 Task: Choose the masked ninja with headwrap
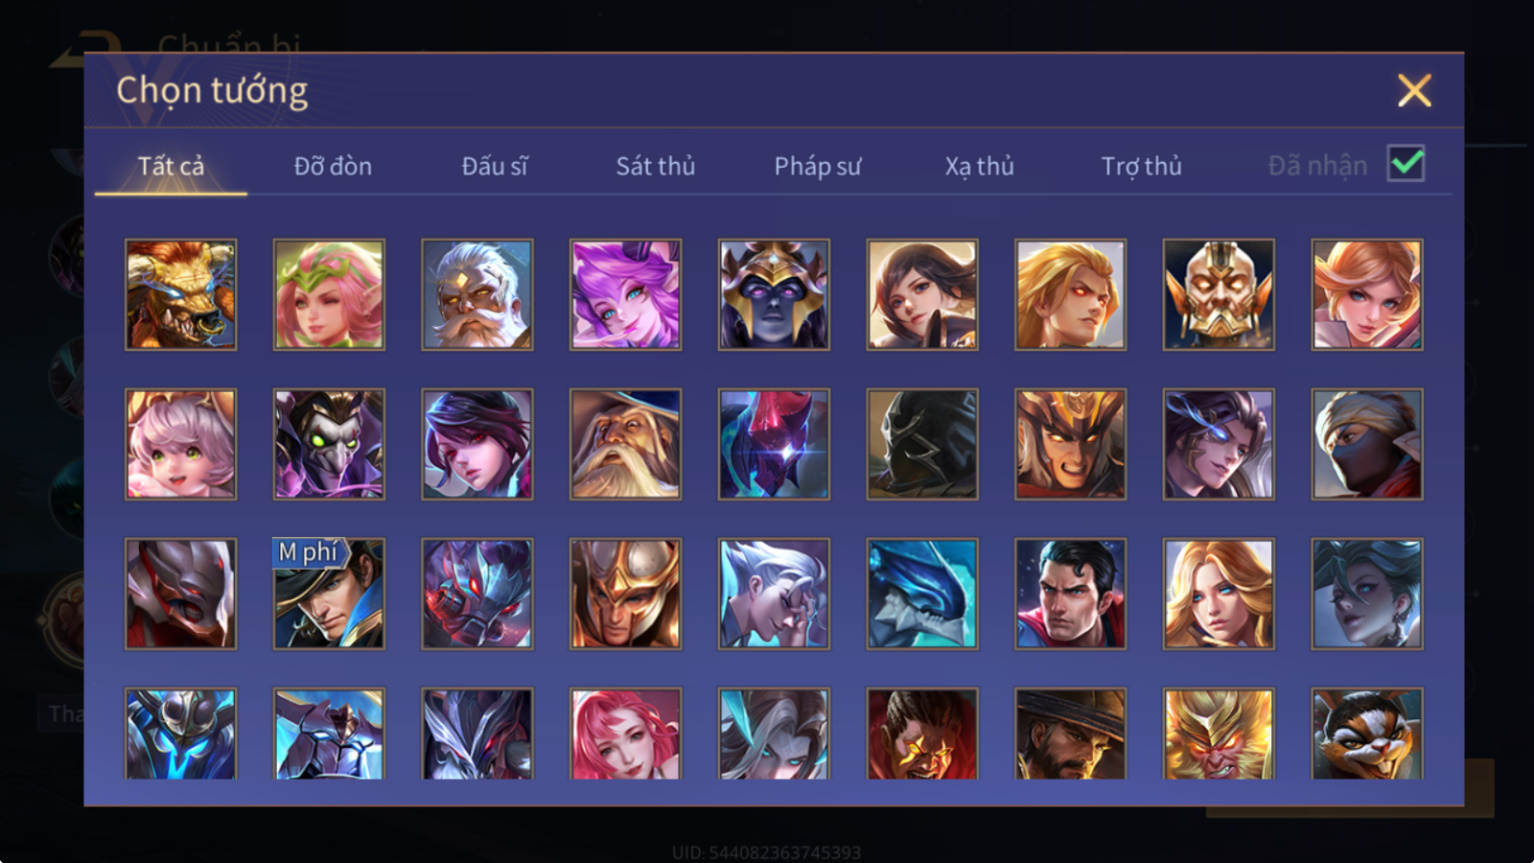click(1367, 444)
